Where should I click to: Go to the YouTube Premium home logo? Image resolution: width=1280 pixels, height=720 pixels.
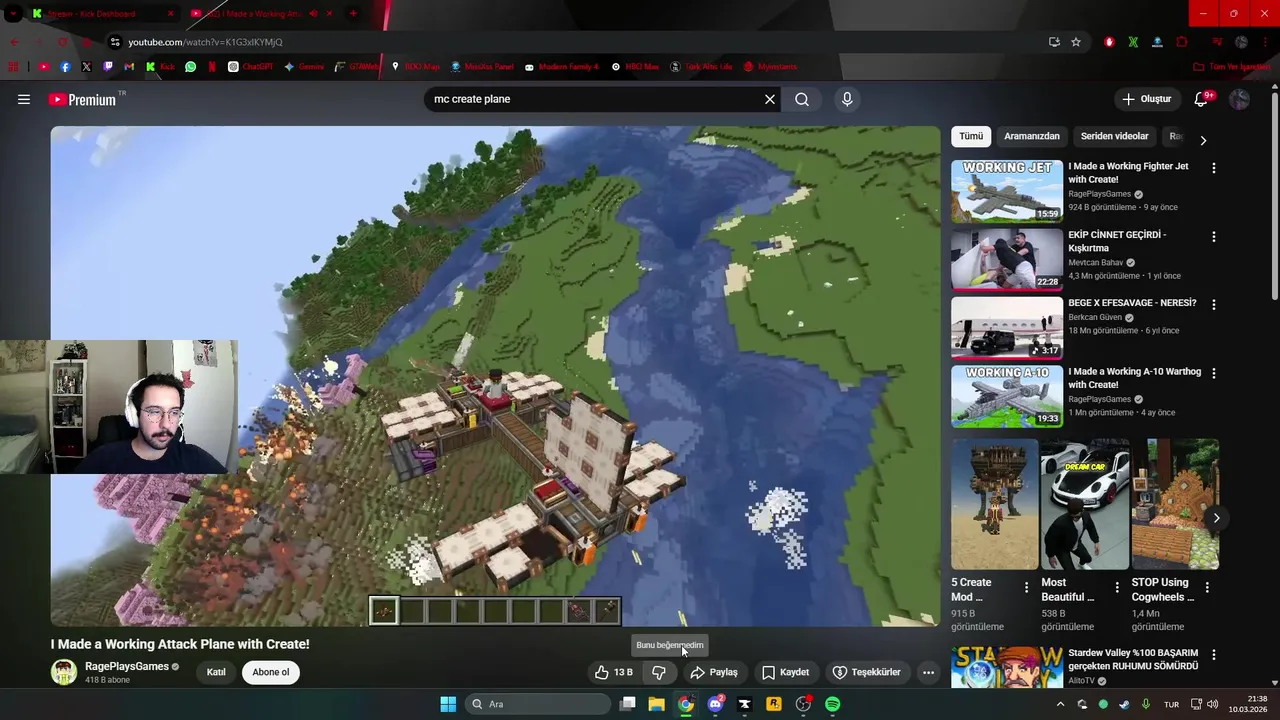click(82, 100)
